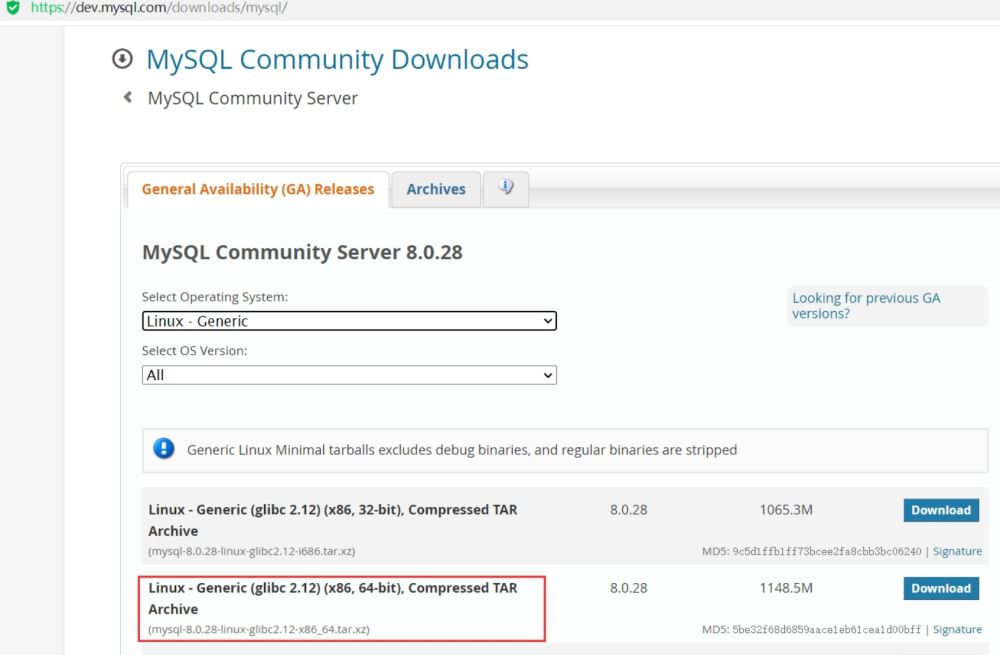Click the green security shield in the address bar
This screenshot has height=655, width=1000.
click(11, 8)
